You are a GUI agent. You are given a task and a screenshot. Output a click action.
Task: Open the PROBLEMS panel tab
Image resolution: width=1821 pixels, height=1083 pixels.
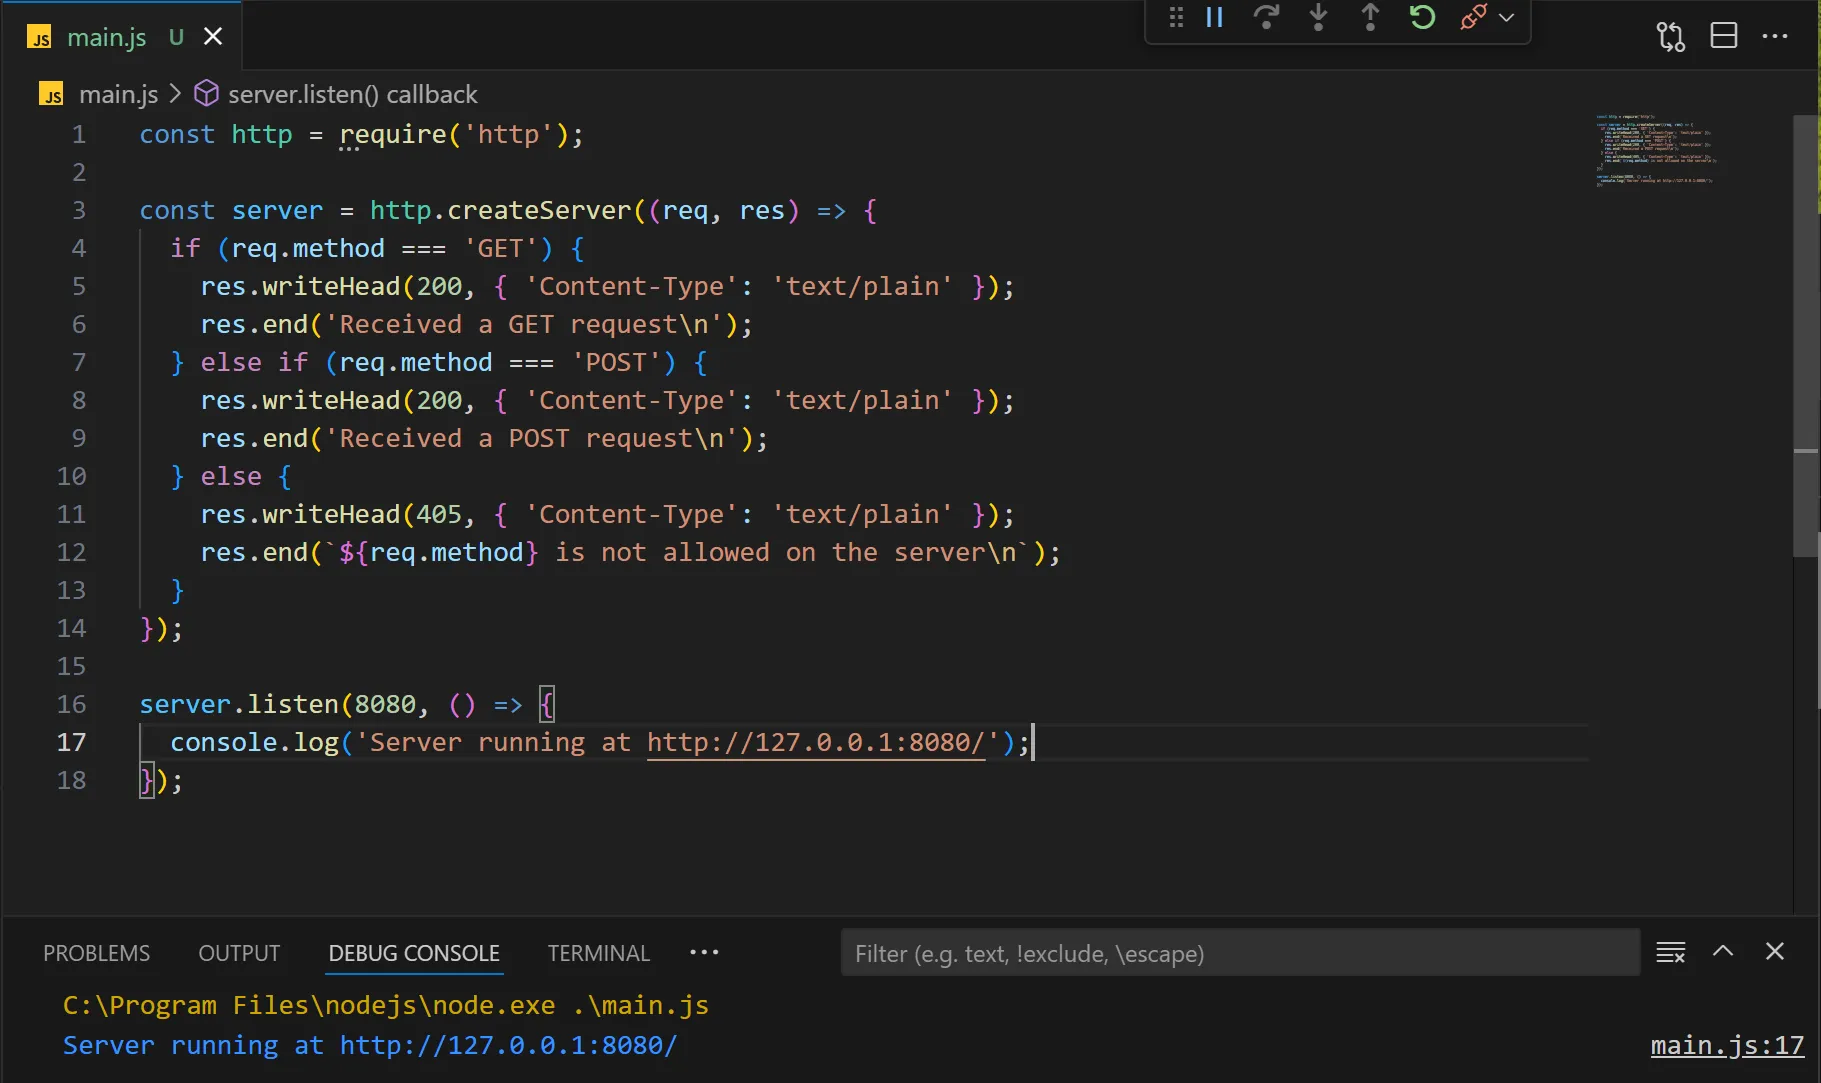[x=96, y=953]
